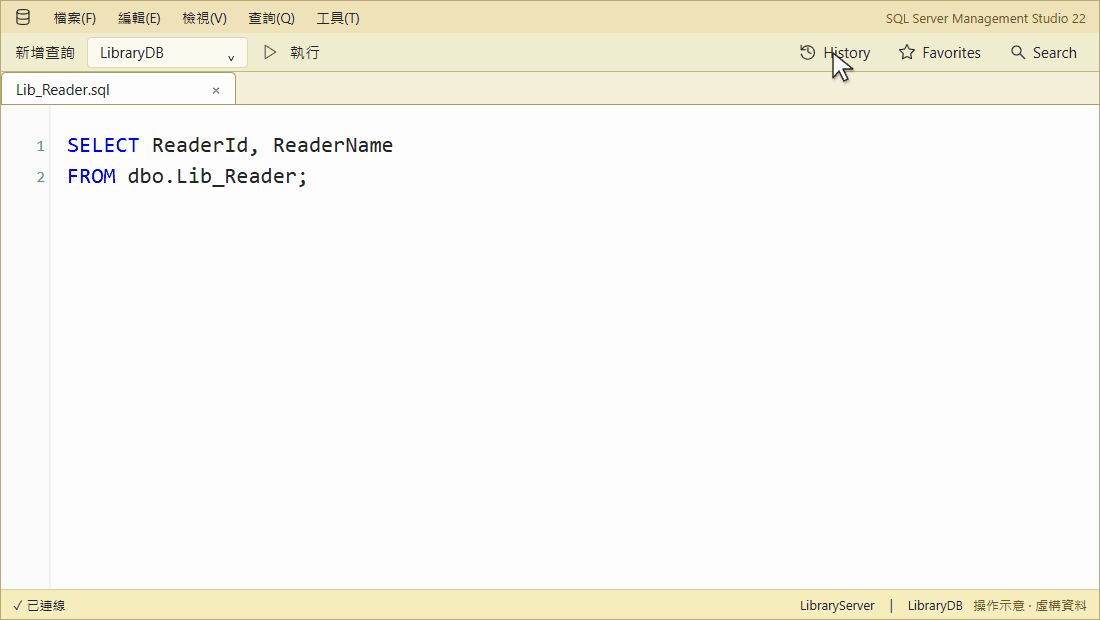Click 操作示意 · 虛構資料 in status bar
The width and height of the screenshot is (1100, 620).
(1030, 605)
